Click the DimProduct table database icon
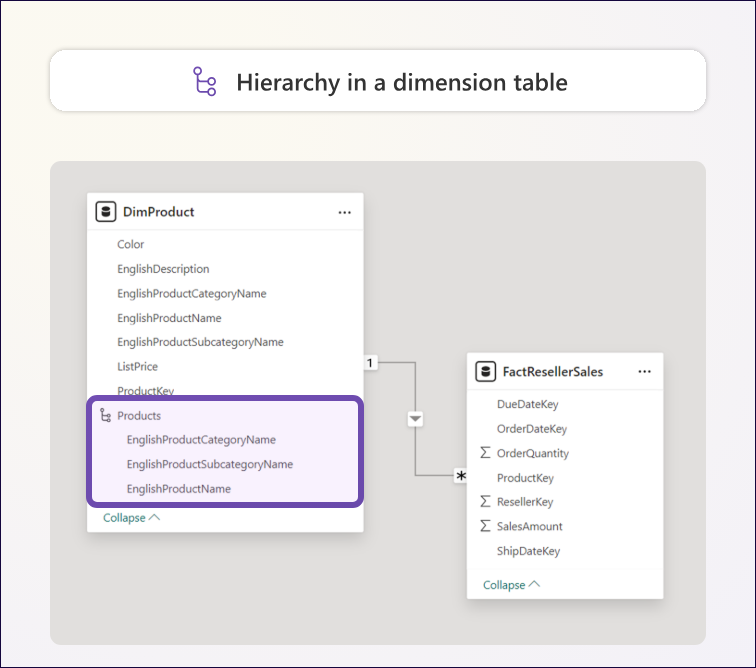Image resolution: width=756 pixels, height=668 pixels. click(105, 212)
